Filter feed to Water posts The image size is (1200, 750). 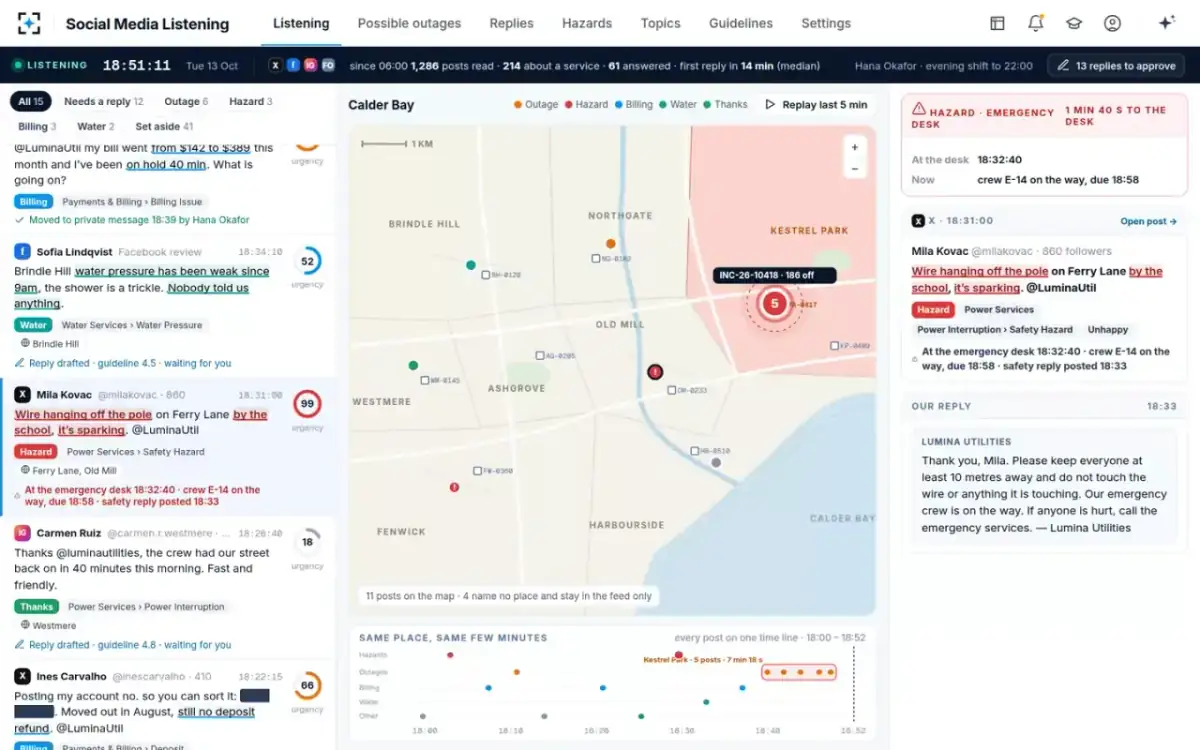coord(96,127)
